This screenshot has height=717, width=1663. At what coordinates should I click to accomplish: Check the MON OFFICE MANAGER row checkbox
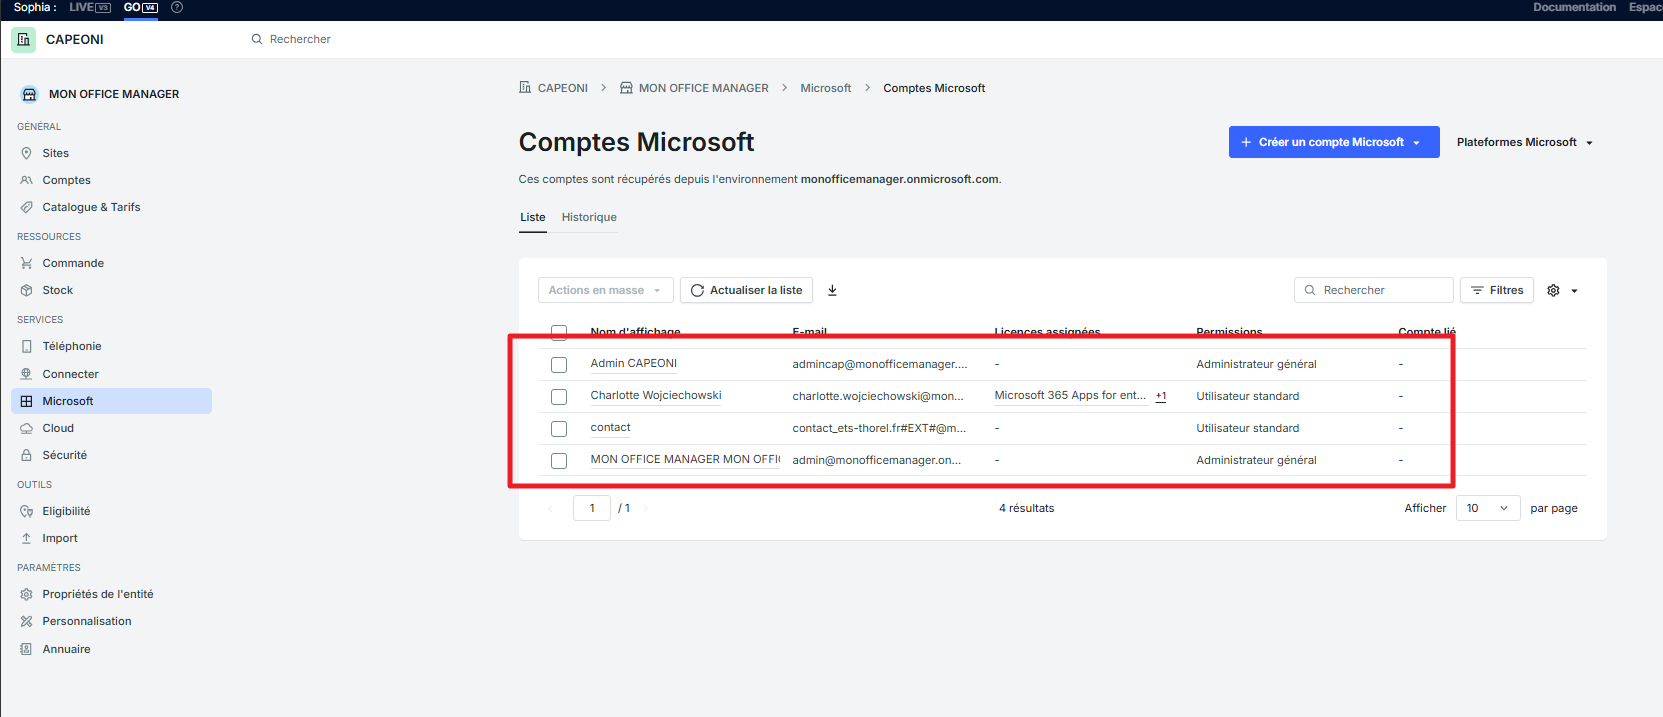point(559,461)
